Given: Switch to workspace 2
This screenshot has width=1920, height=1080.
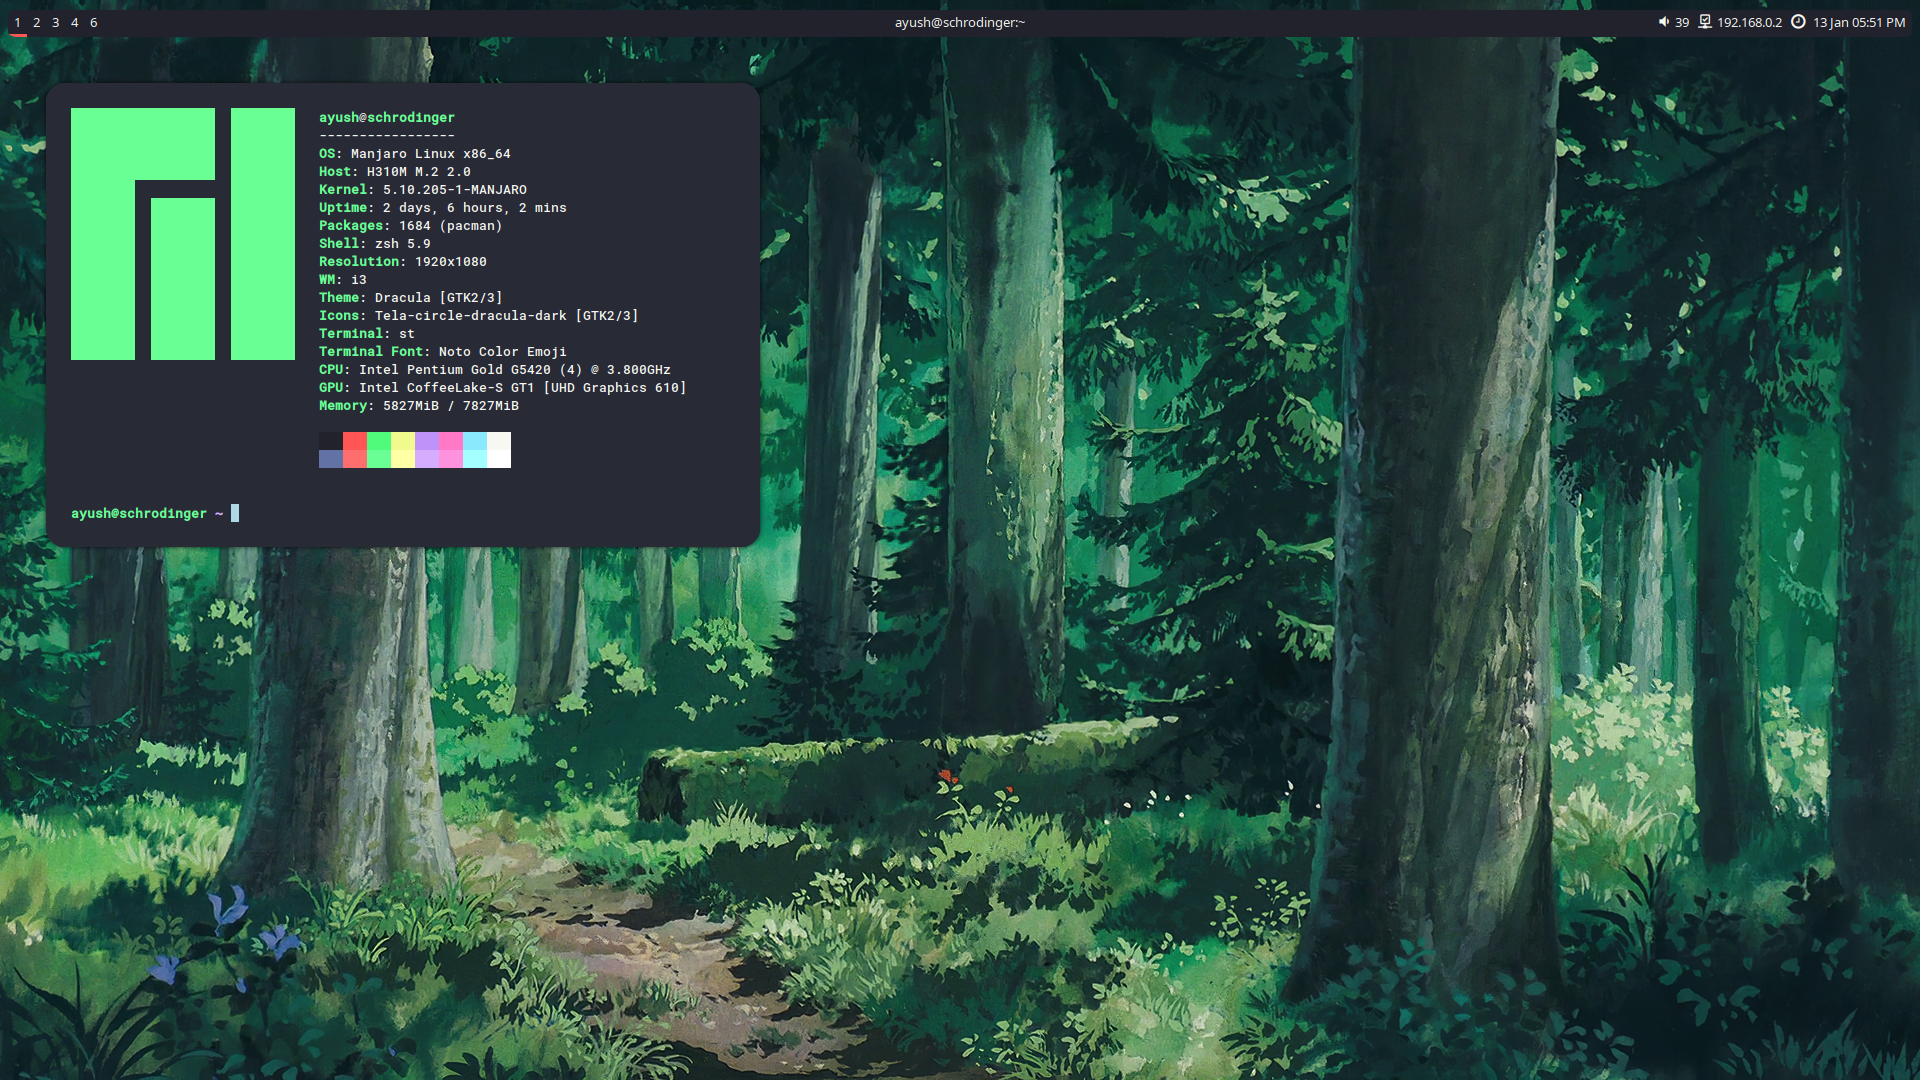Looking at the screenshot, I should coord(37,22).
